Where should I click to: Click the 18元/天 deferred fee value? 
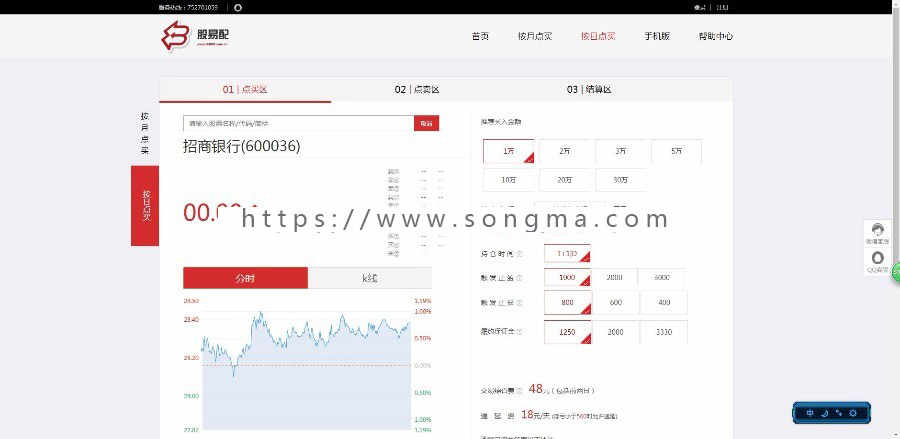pos(536,414)
